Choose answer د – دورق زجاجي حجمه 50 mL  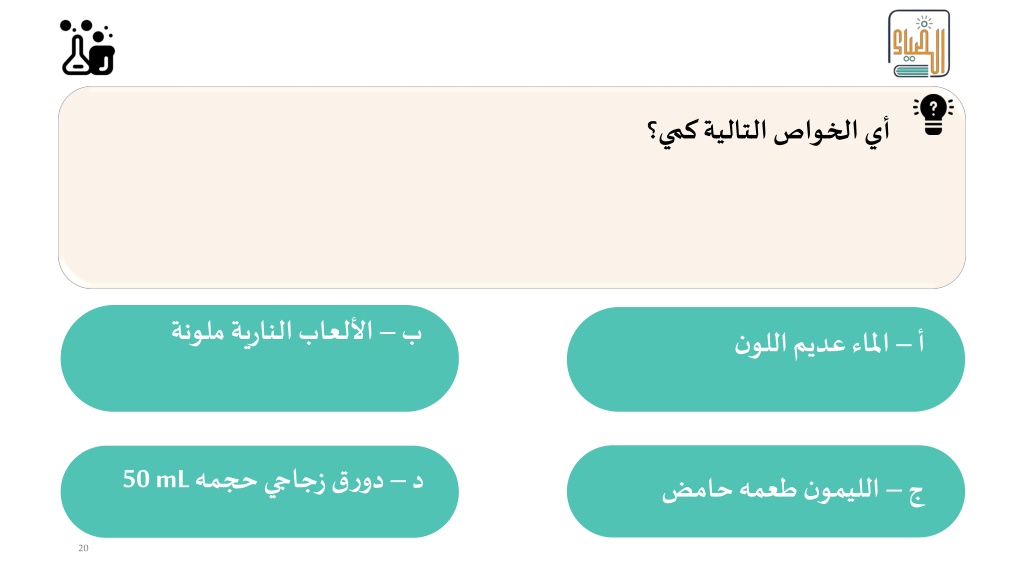[x=259, y=492]
